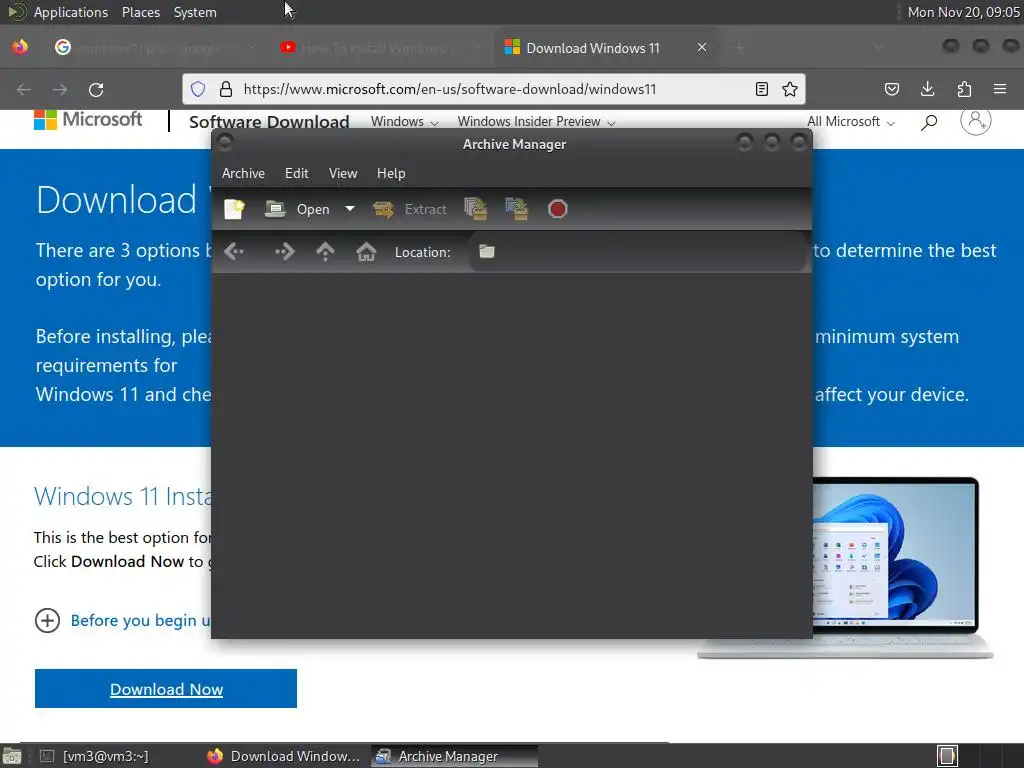Open the System menu in top panel
Image resolution: width=1024 pixels, height=768 pixels.
click(195, 12)
